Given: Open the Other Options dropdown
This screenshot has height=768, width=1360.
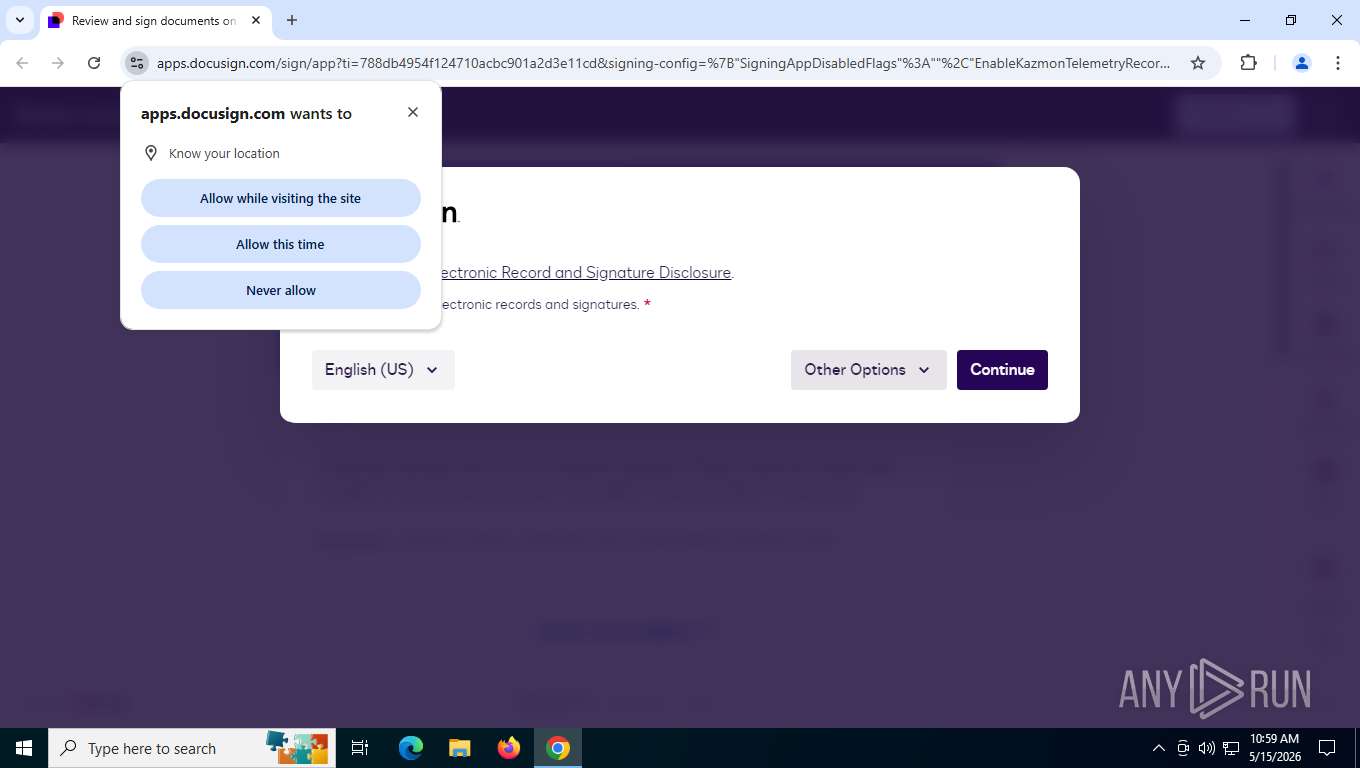Looking at the screenshot, I should [x=868, y=370].
